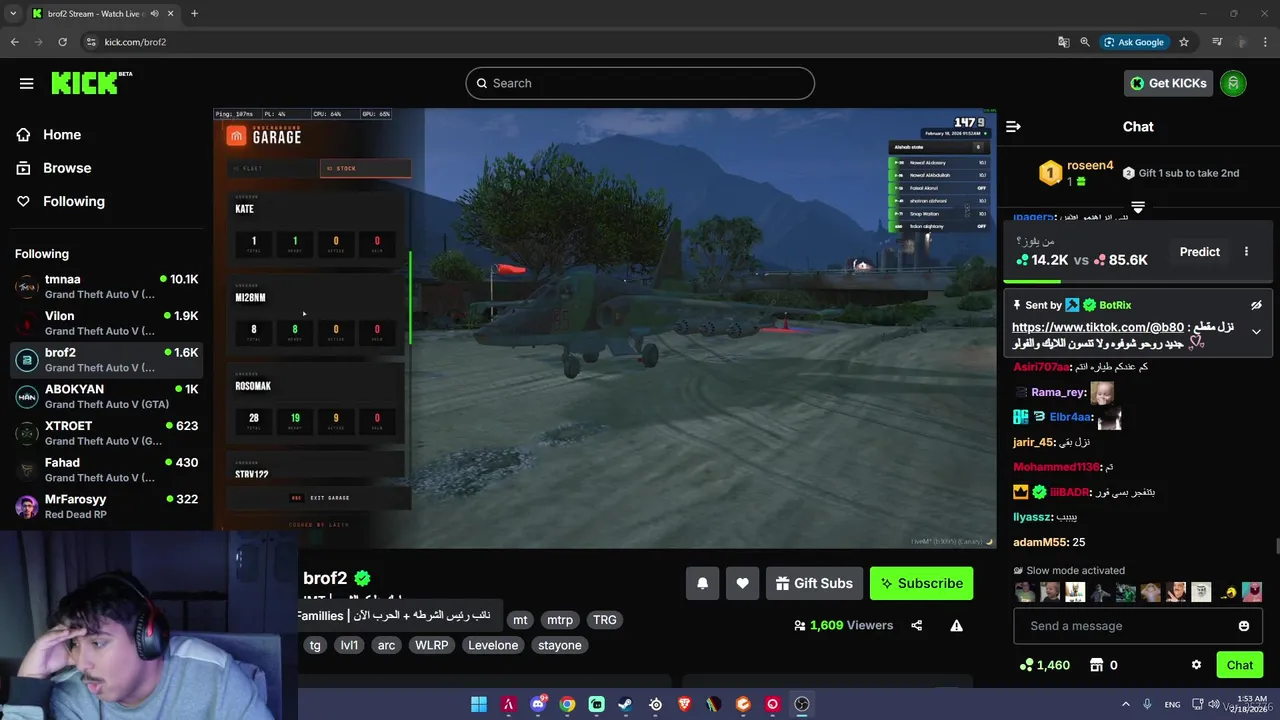Click the notification bell under the stream
This screenshot has height=720, width=1280.
click(702, 583)
